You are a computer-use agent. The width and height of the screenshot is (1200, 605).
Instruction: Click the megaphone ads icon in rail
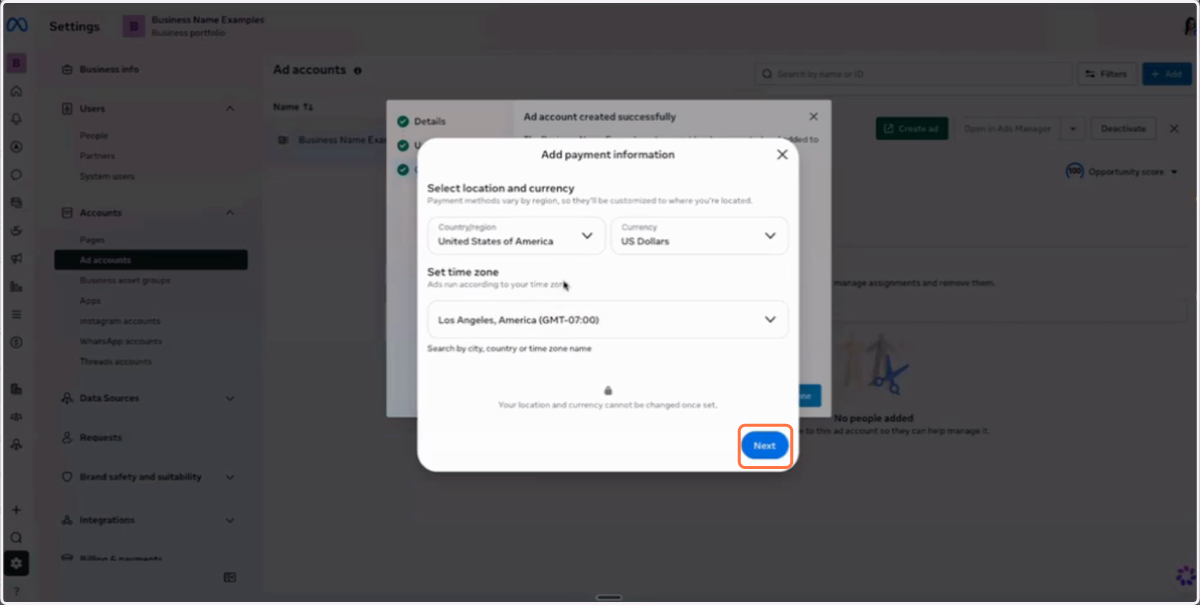16,258
